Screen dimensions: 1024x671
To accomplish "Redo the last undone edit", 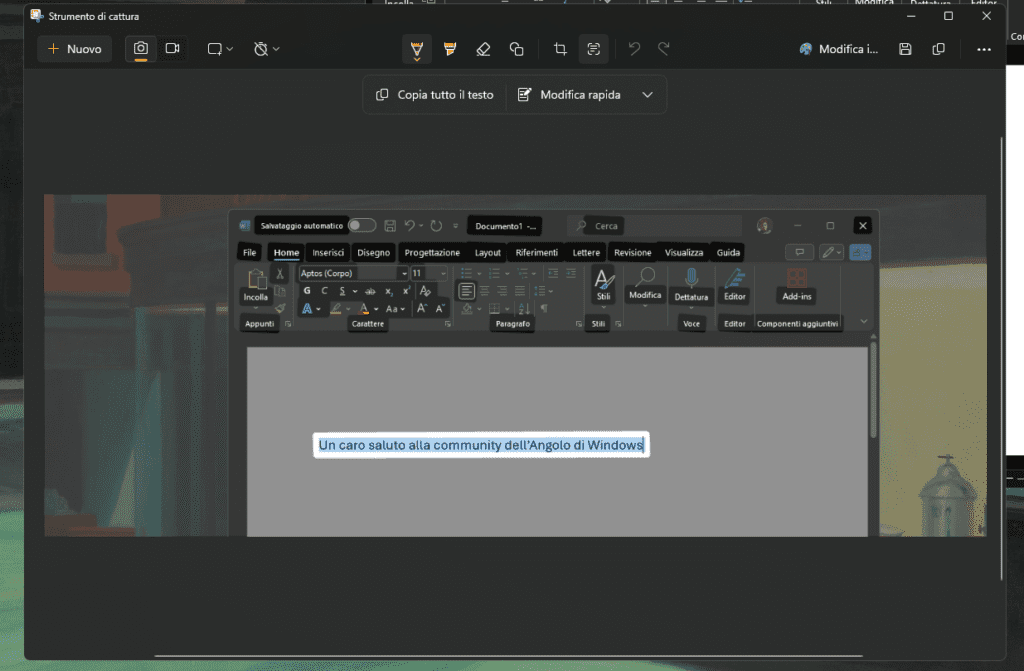I will click(663, 49).
